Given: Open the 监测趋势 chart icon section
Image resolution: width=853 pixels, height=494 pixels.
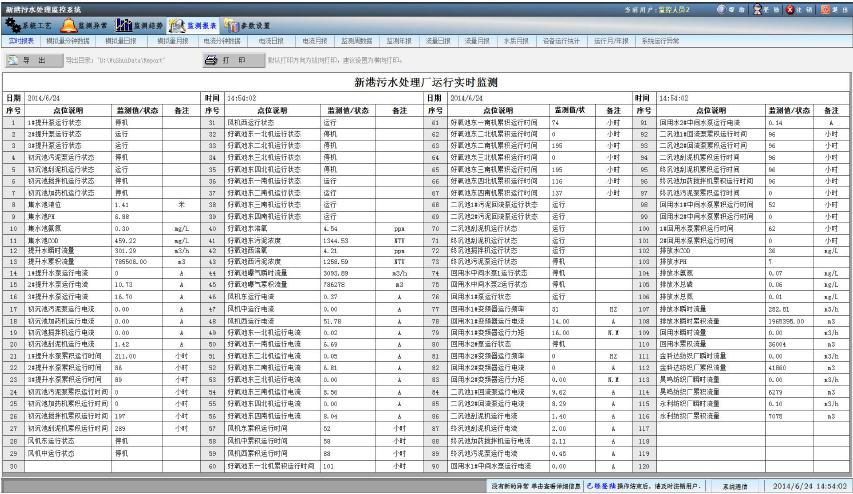Looking at the screenshot, I should coord(139,25).
